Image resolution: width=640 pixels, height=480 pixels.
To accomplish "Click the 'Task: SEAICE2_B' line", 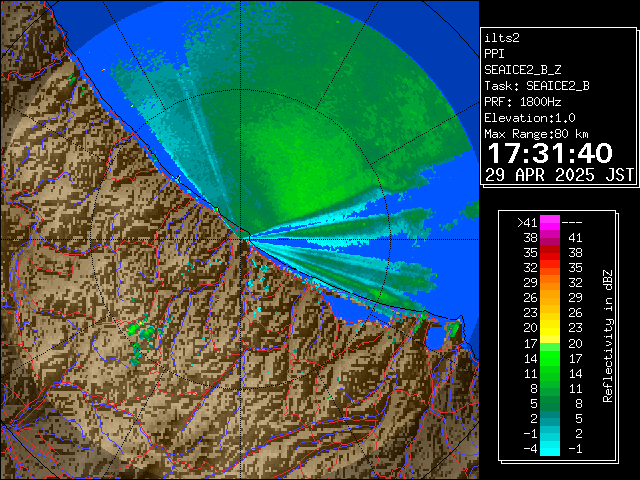I will coord(537,86).
